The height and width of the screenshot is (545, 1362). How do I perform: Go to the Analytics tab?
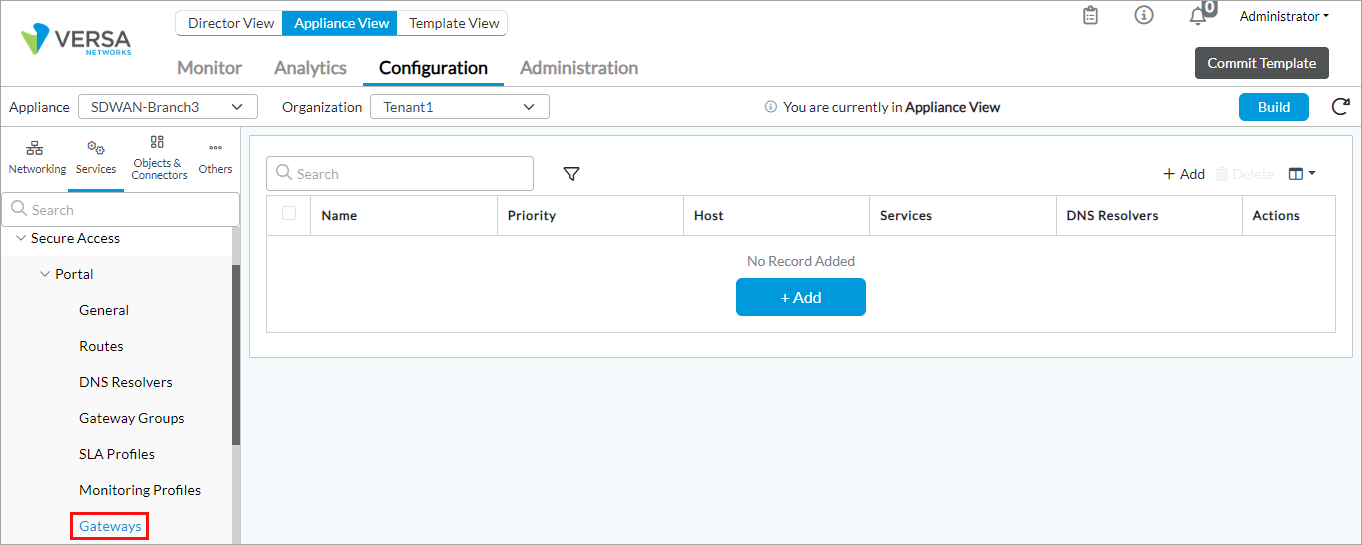(310, 68)
